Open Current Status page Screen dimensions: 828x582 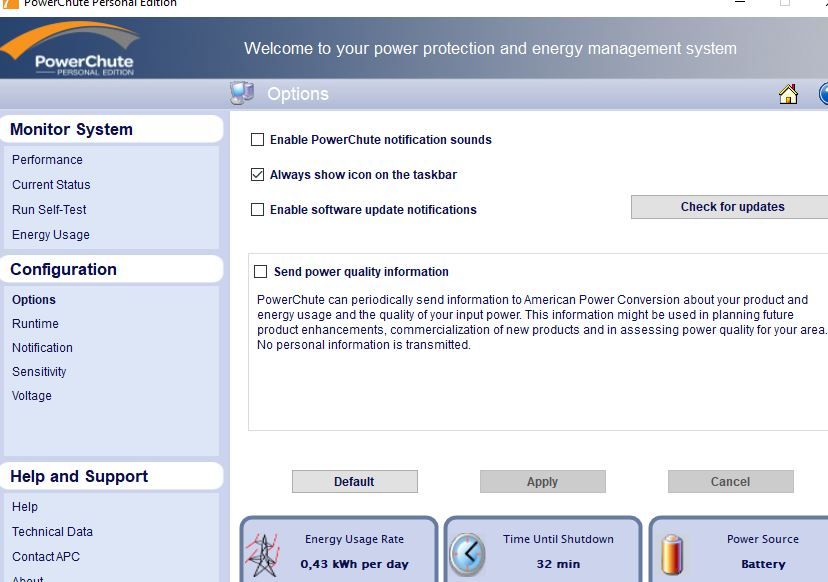coord(51,185)
